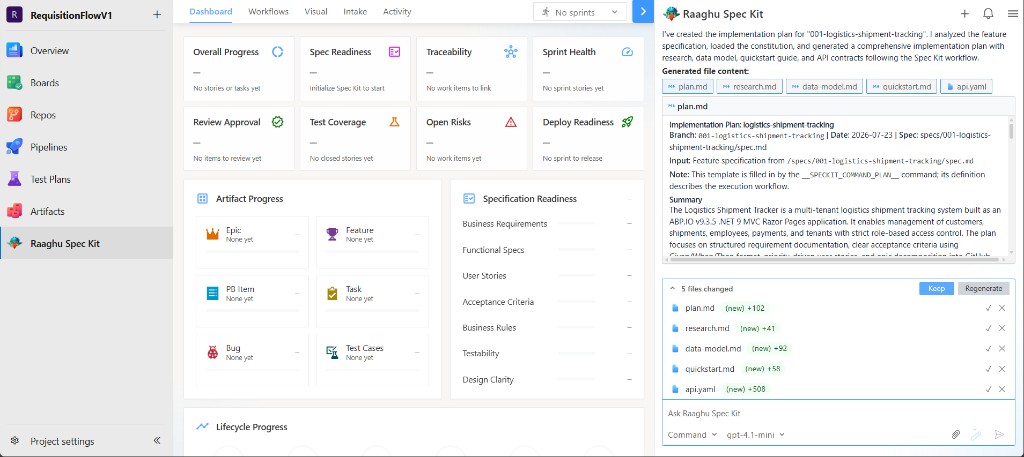Click the magic wand icon in chat input

(976, 434)
